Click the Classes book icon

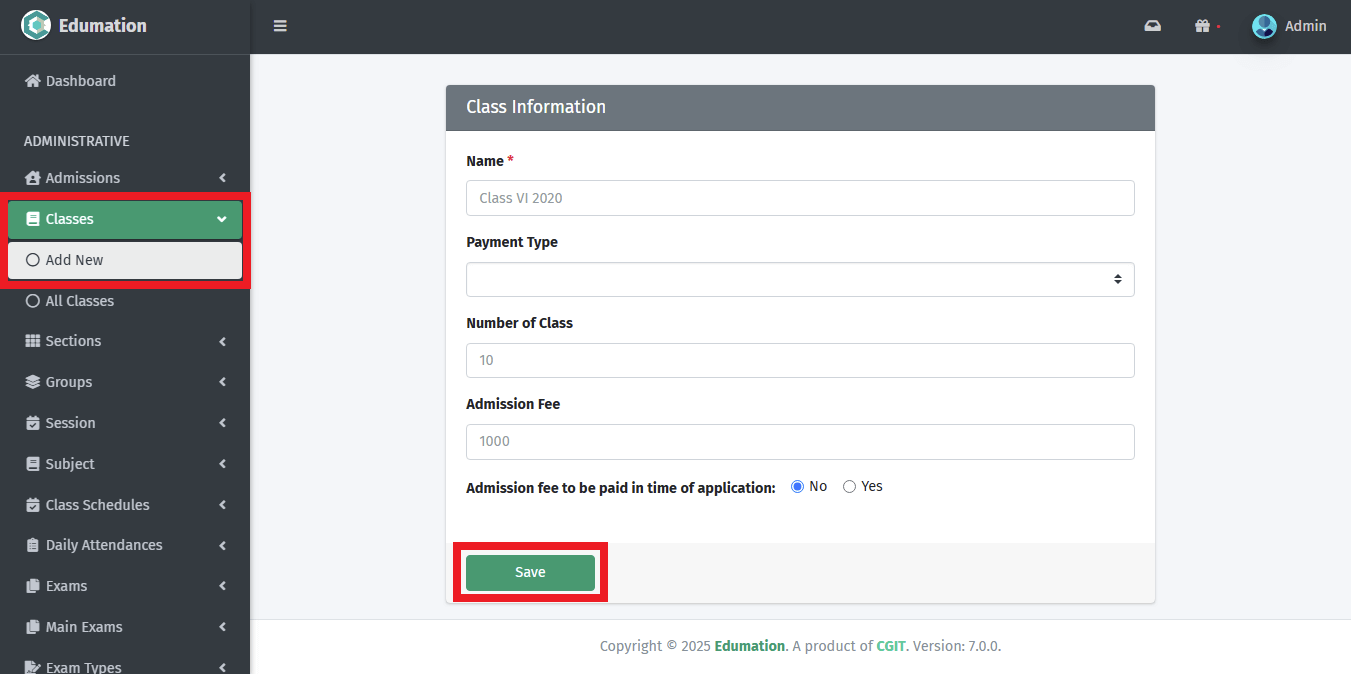click(x=33, y=219)
